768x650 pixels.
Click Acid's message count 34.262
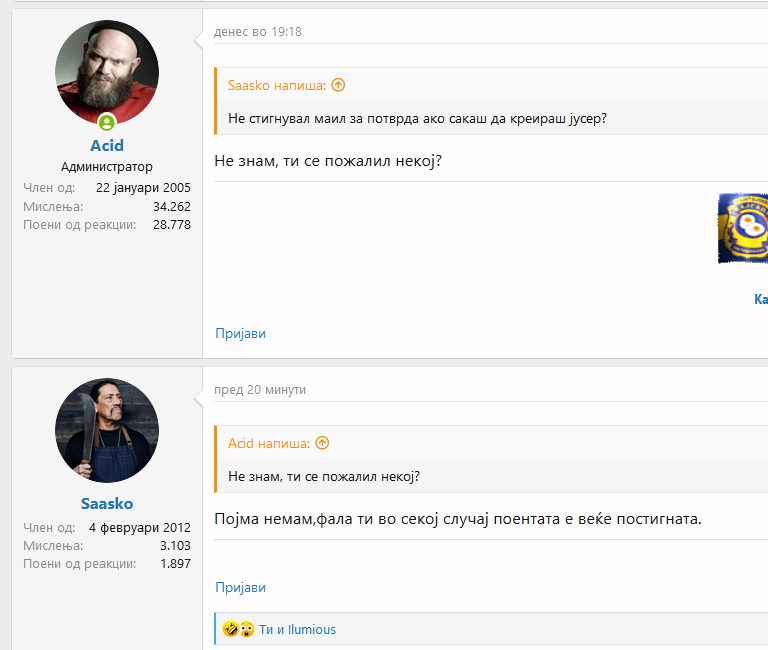(x=171, y=206)
